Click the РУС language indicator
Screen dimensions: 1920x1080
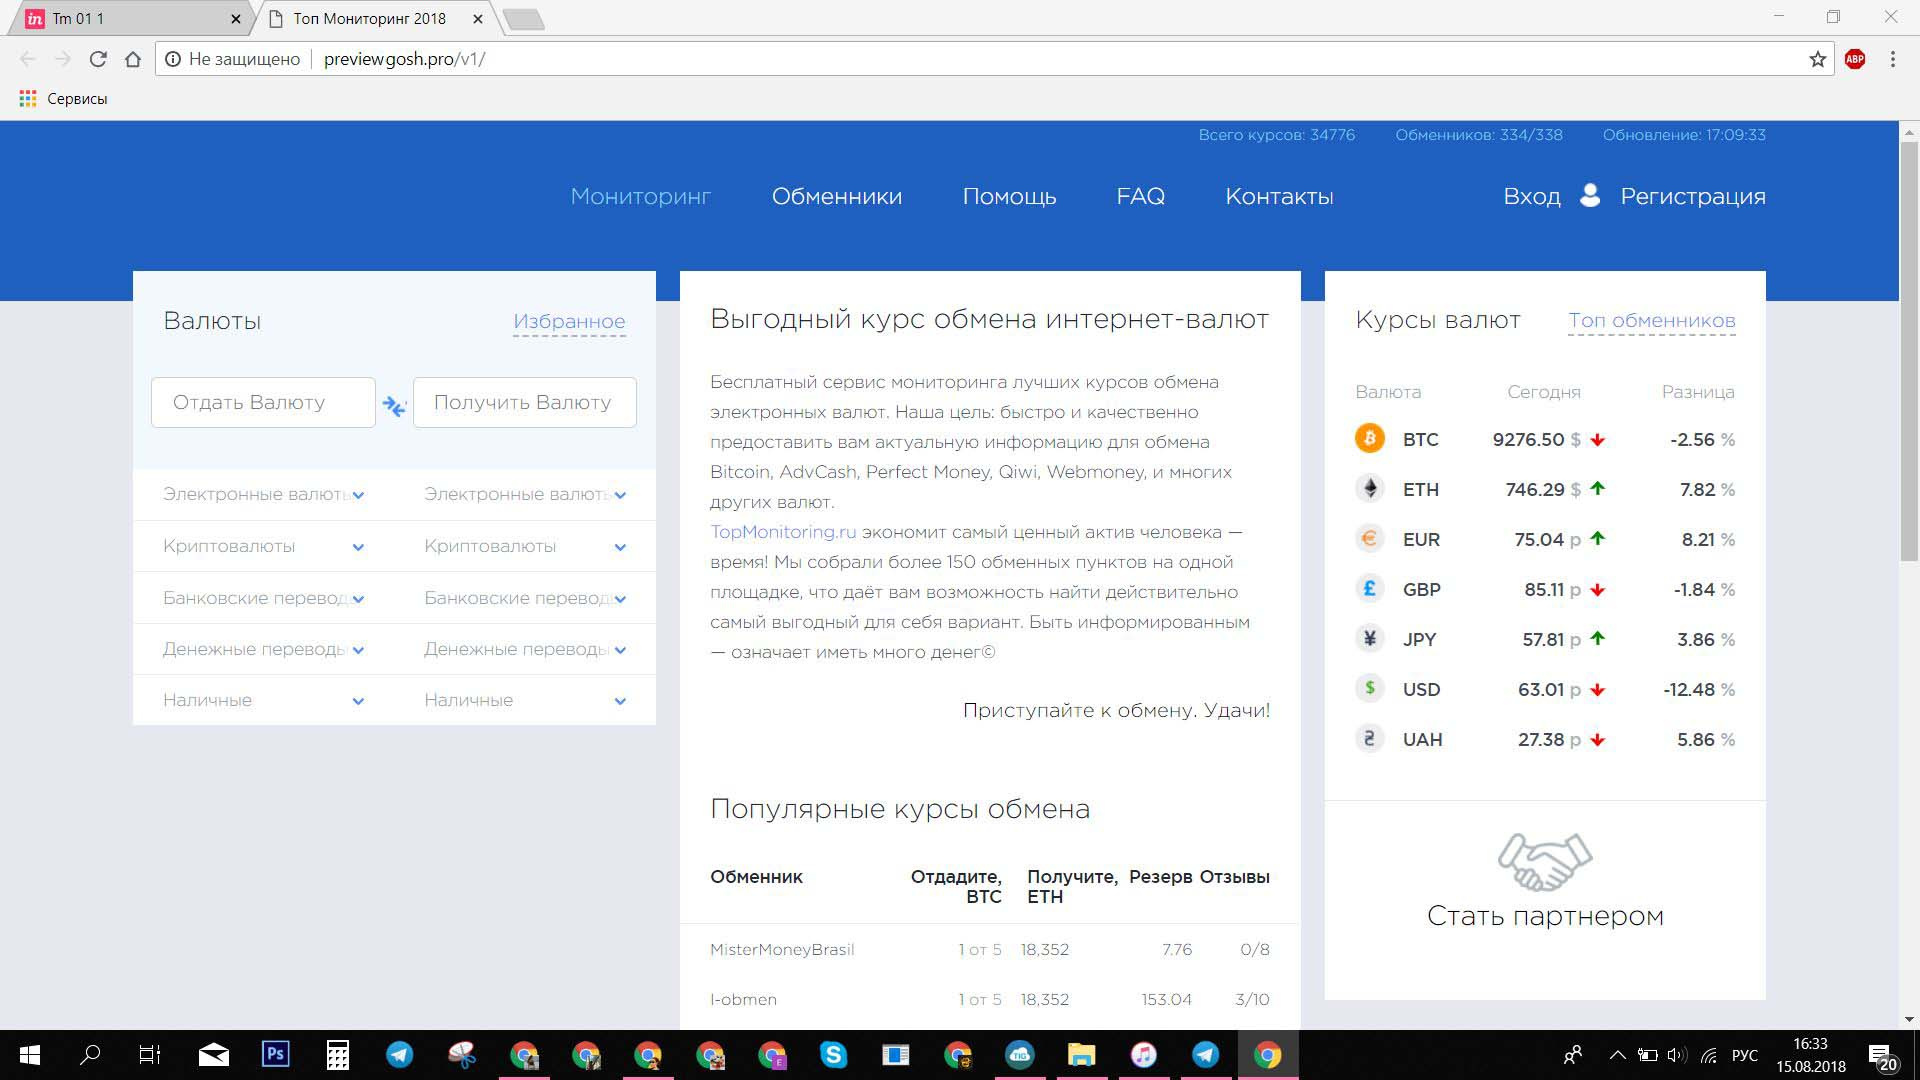[1744, 1055]
